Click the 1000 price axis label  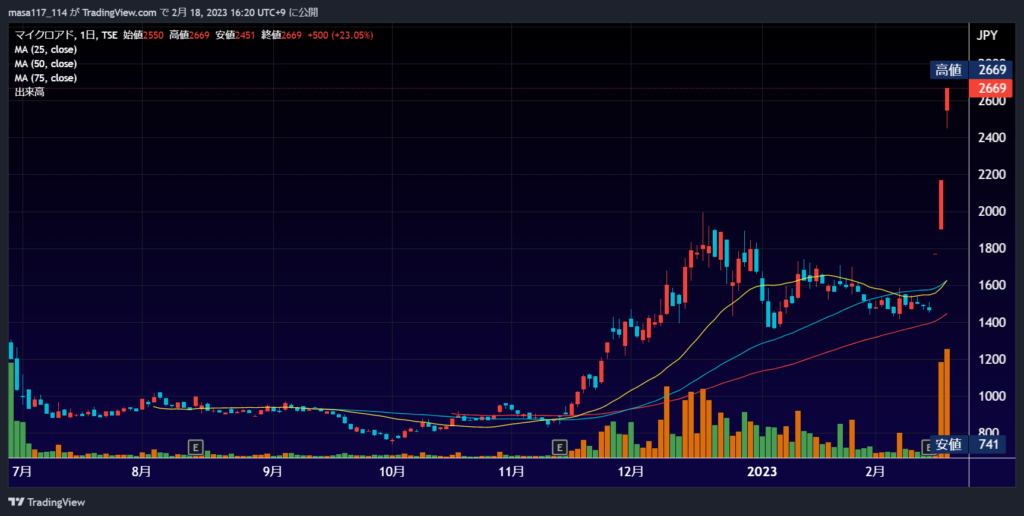(991, 396)
